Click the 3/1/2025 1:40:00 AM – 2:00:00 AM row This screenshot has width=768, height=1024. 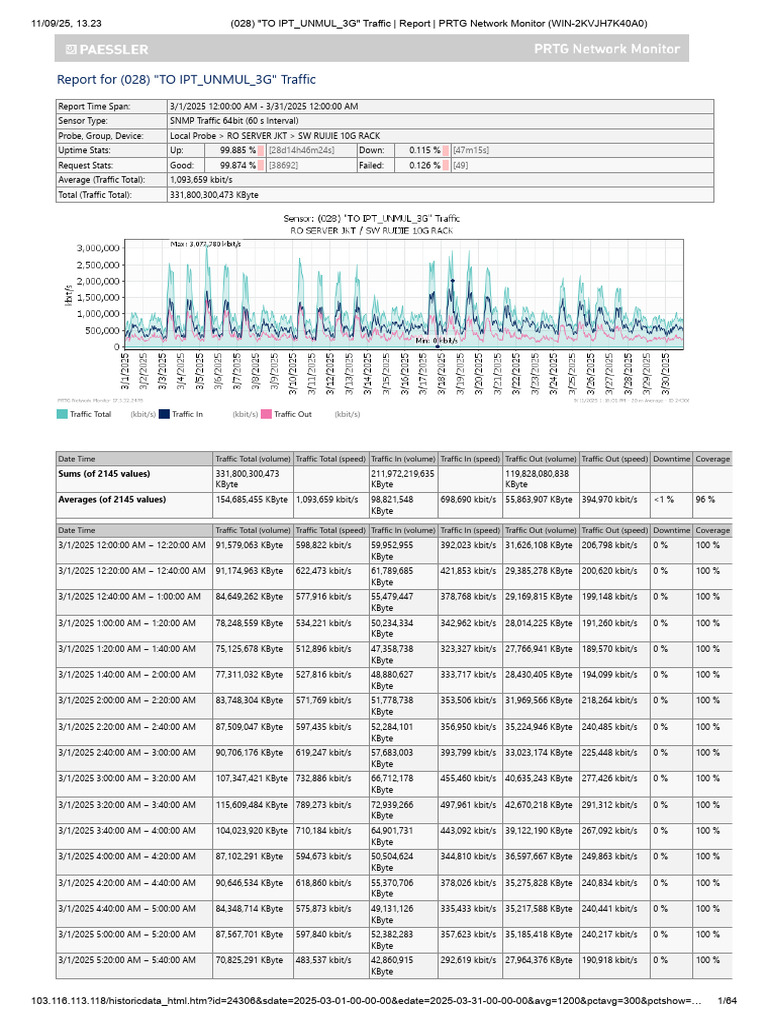pos(394,680)
